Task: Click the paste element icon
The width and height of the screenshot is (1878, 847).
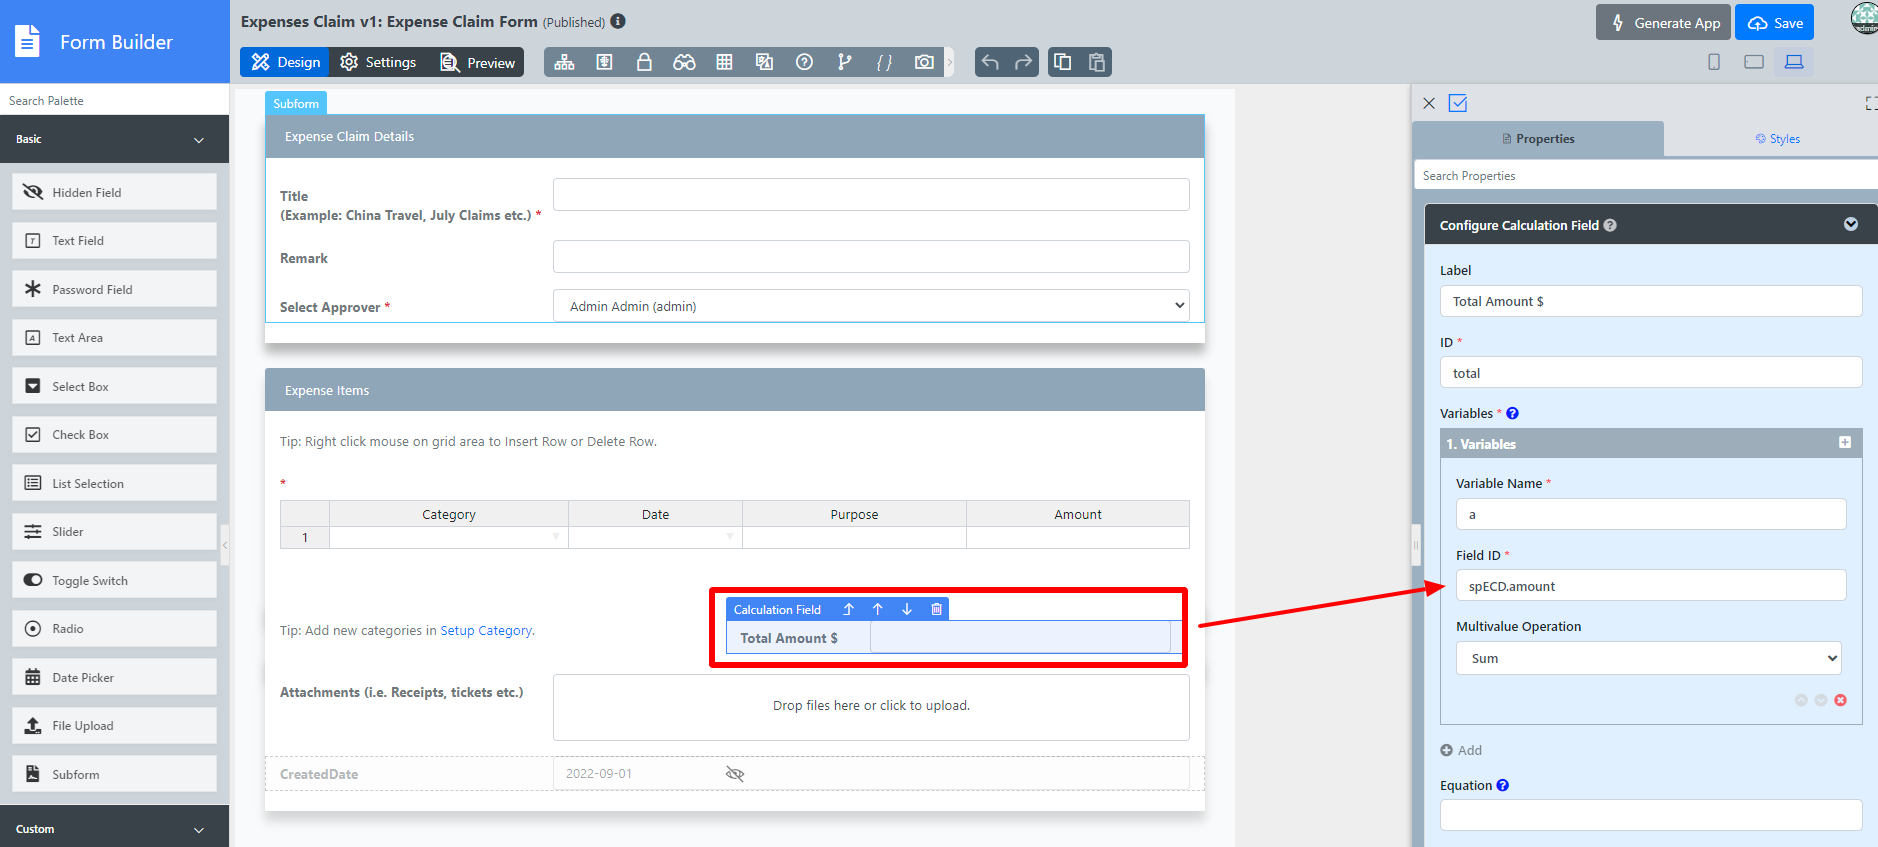Action: click(1097, 62)
